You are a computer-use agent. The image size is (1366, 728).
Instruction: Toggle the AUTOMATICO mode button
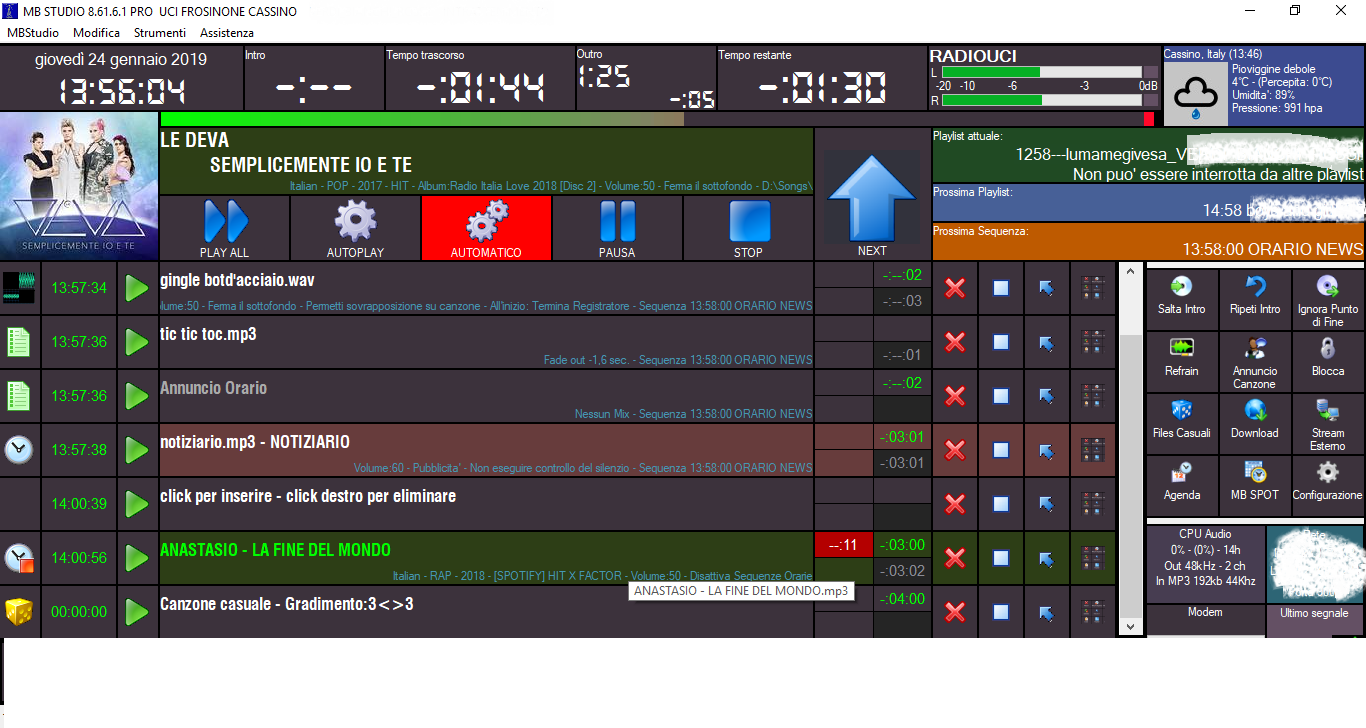click(486, 228)
